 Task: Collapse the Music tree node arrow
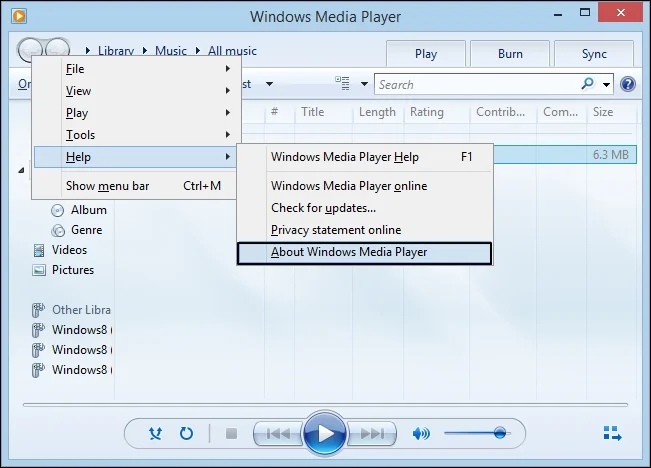[x=21, y=170]
